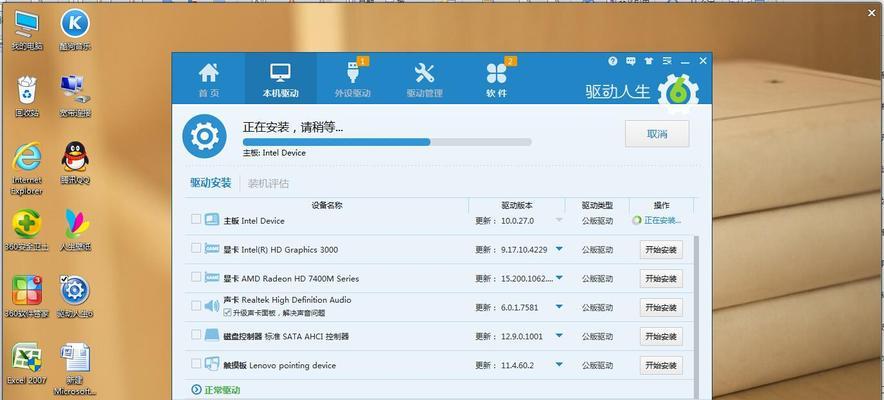Select the 360软件管家 desktop icon
This screenshot has width=884, height=400.
click(x=27, y=296)
